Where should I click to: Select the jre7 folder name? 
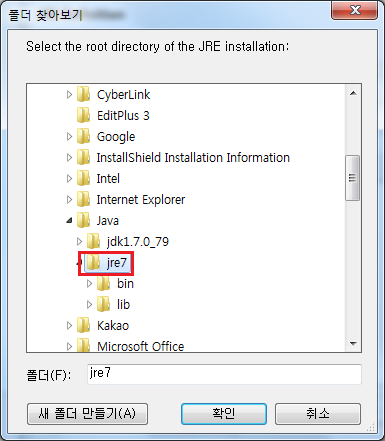pos(117,263)
